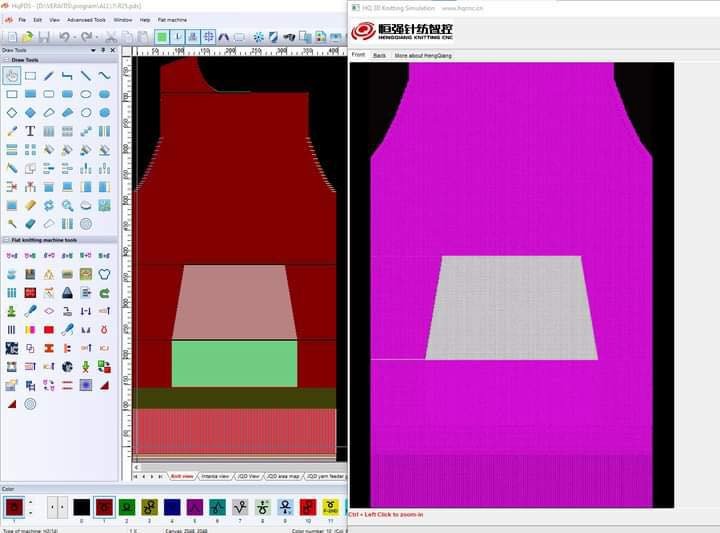Select the Text tool icon
This screenshot has width=720, height=533.
30,131
